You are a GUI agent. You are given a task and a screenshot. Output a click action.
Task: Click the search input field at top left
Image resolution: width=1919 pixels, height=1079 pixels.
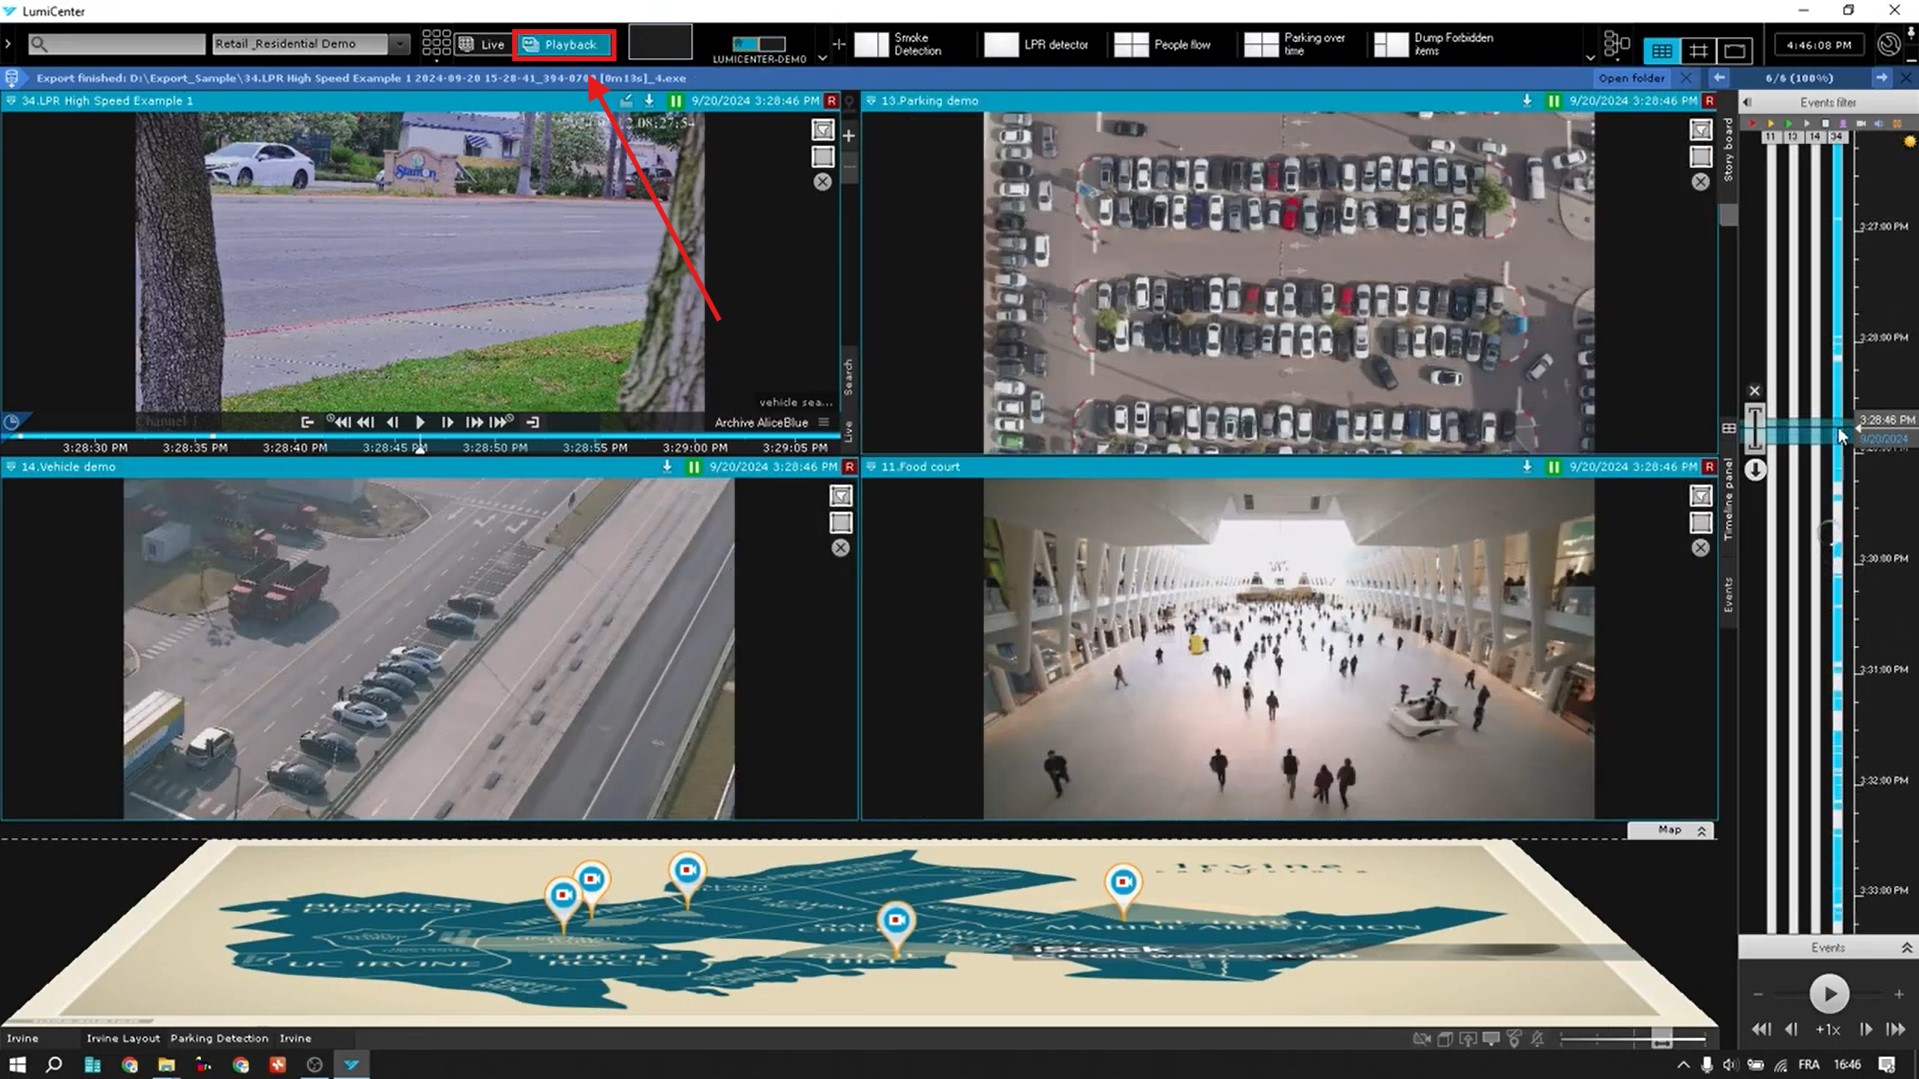coord(117,44)
